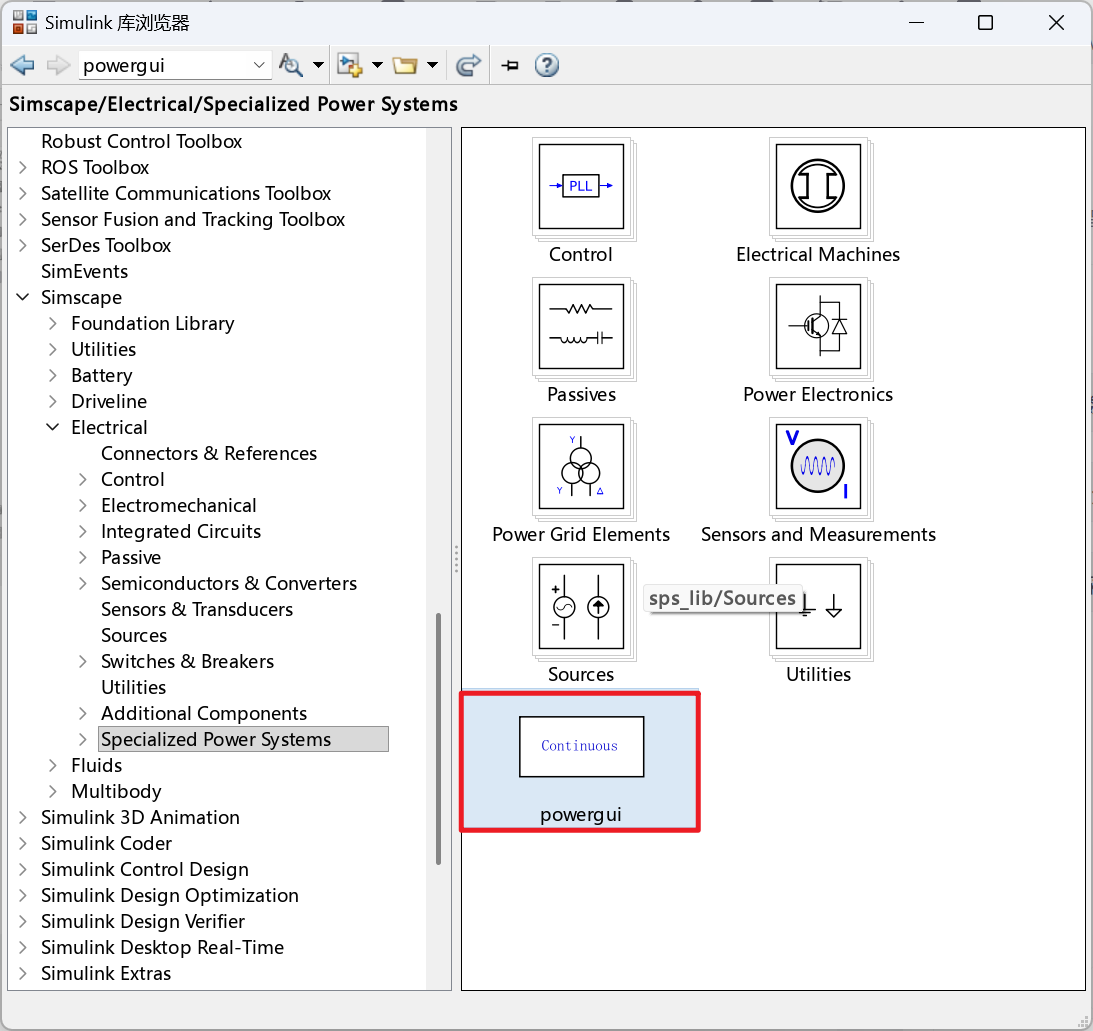Viewport: 1093px width, 1031px height.
Task: Click the back navigation arrow
Action: [x=22, y=66]
